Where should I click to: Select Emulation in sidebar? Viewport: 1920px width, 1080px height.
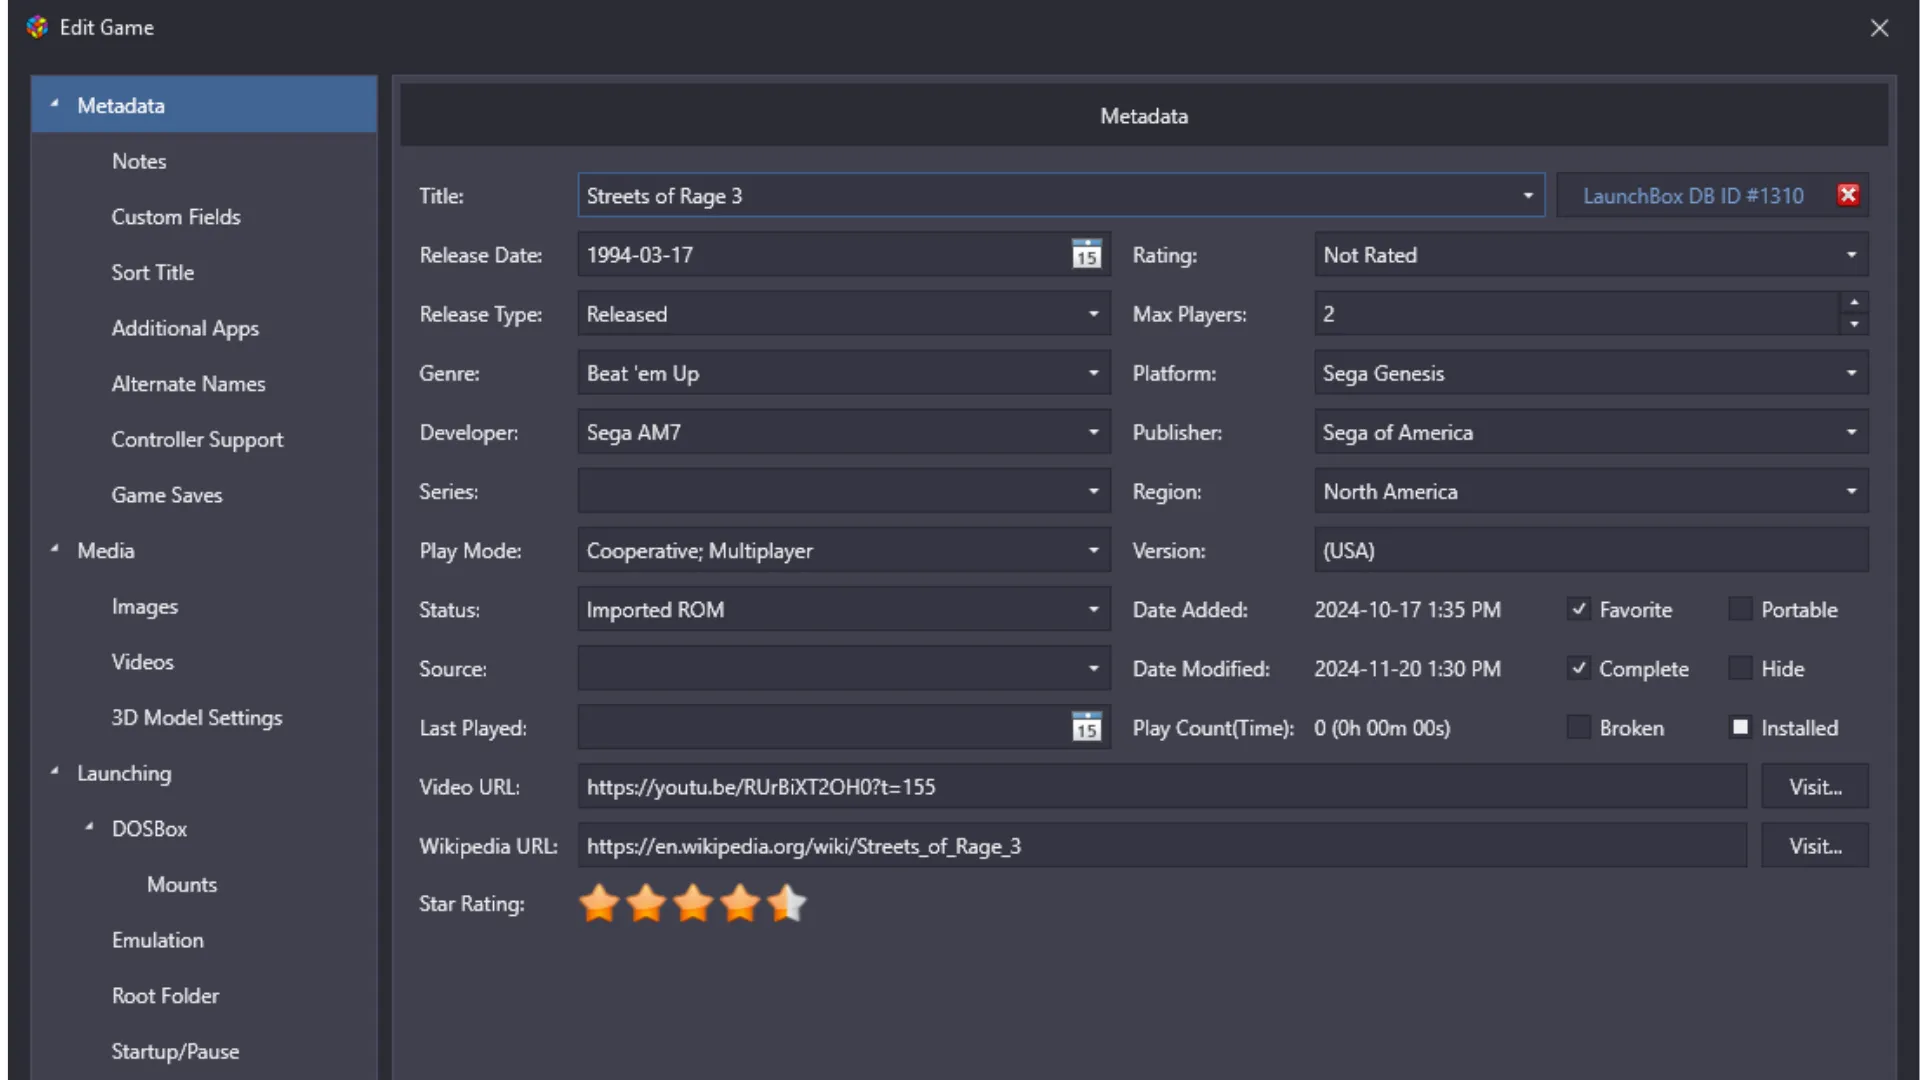[158, 940]
